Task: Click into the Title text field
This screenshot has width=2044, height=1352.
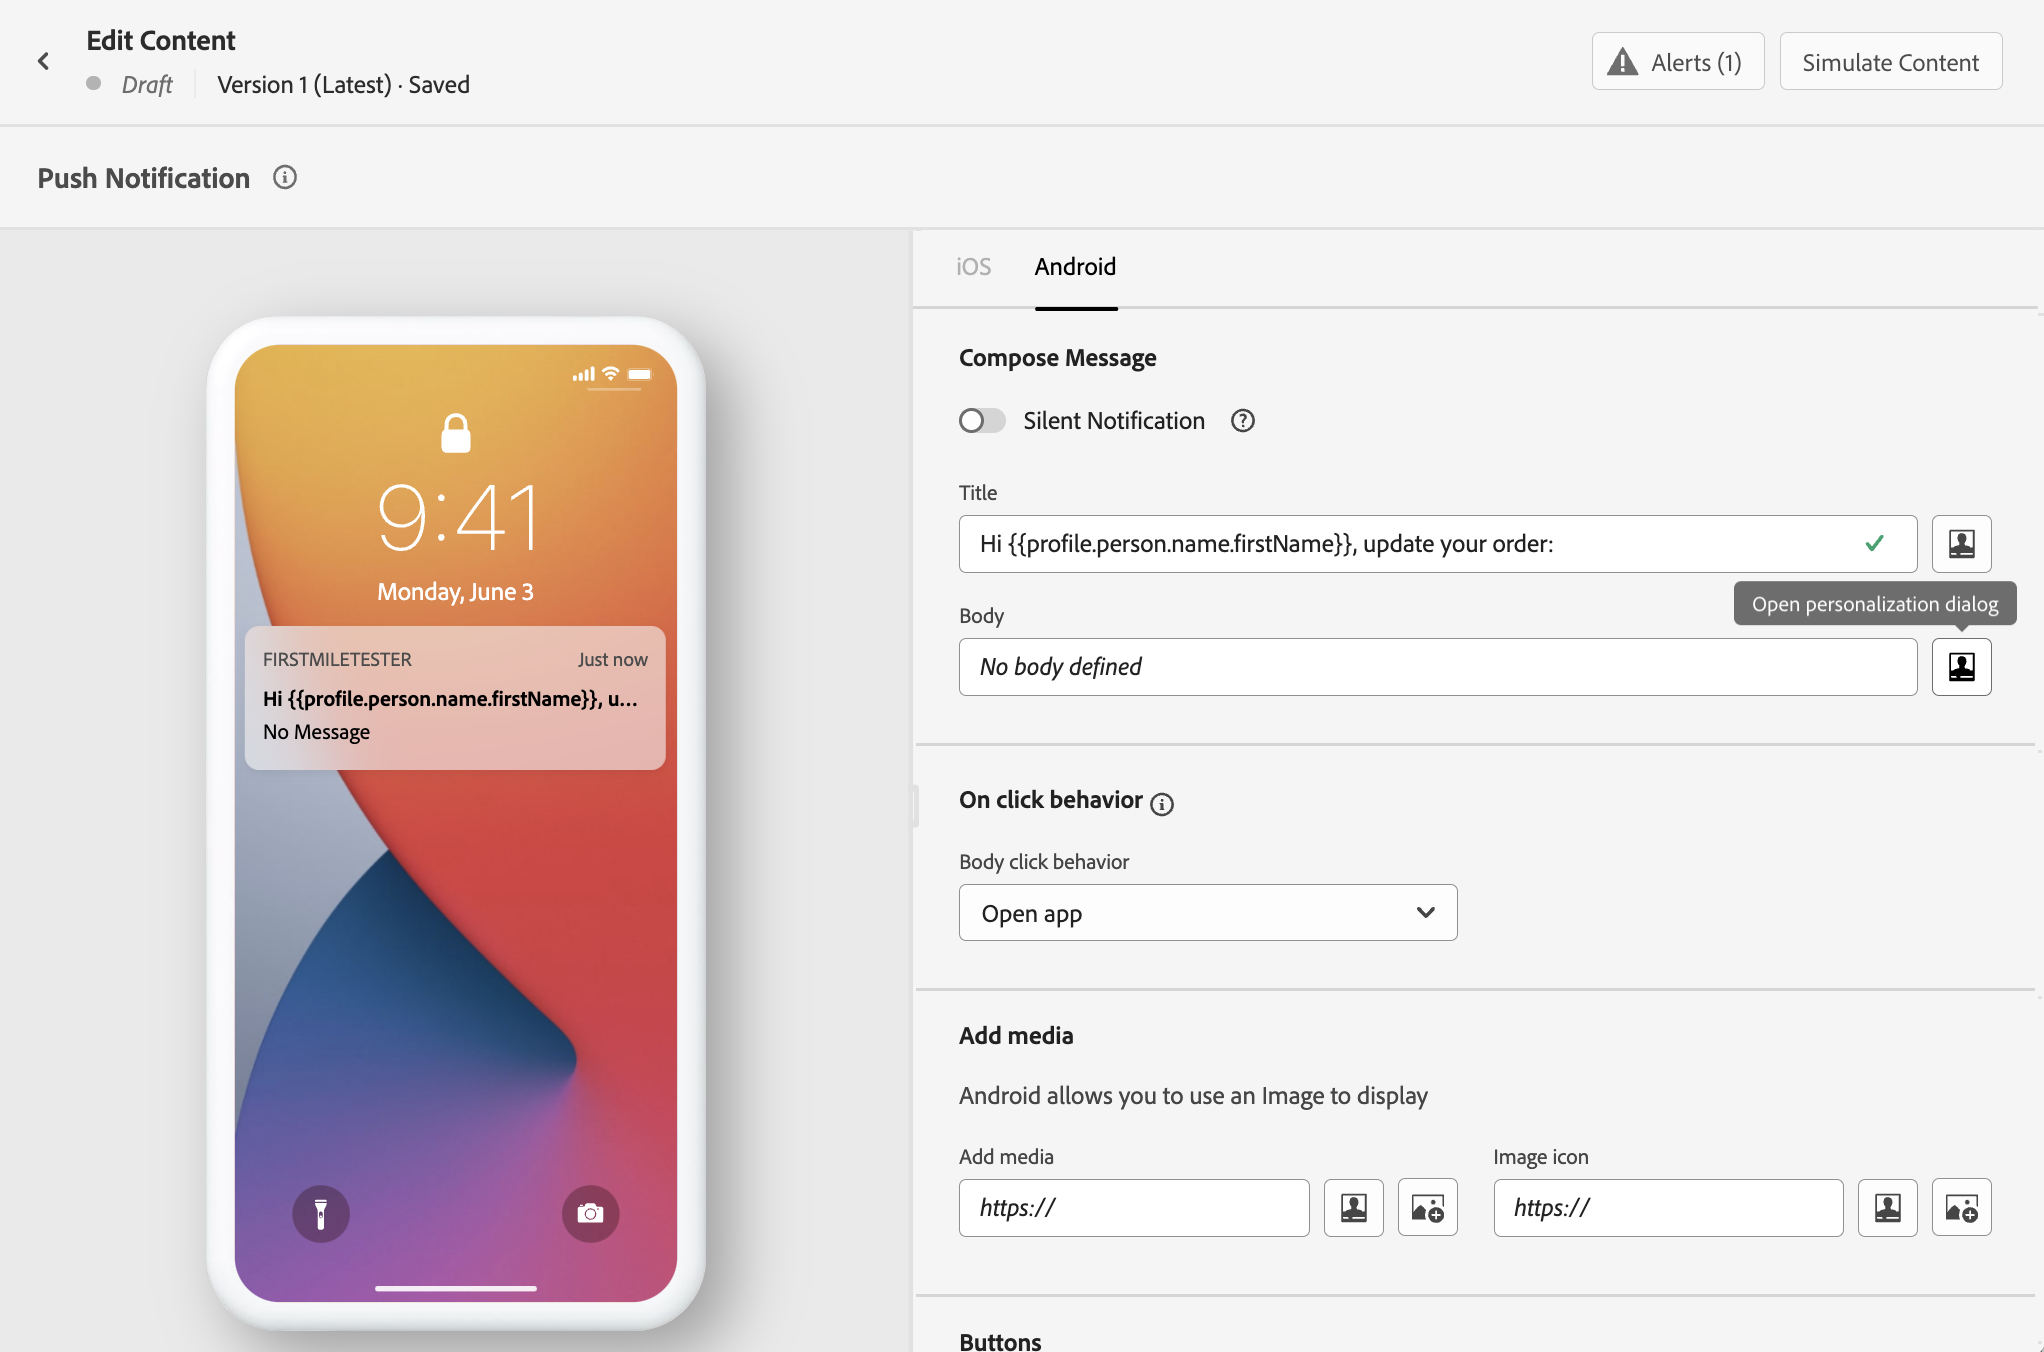Action: (1400, 544)
